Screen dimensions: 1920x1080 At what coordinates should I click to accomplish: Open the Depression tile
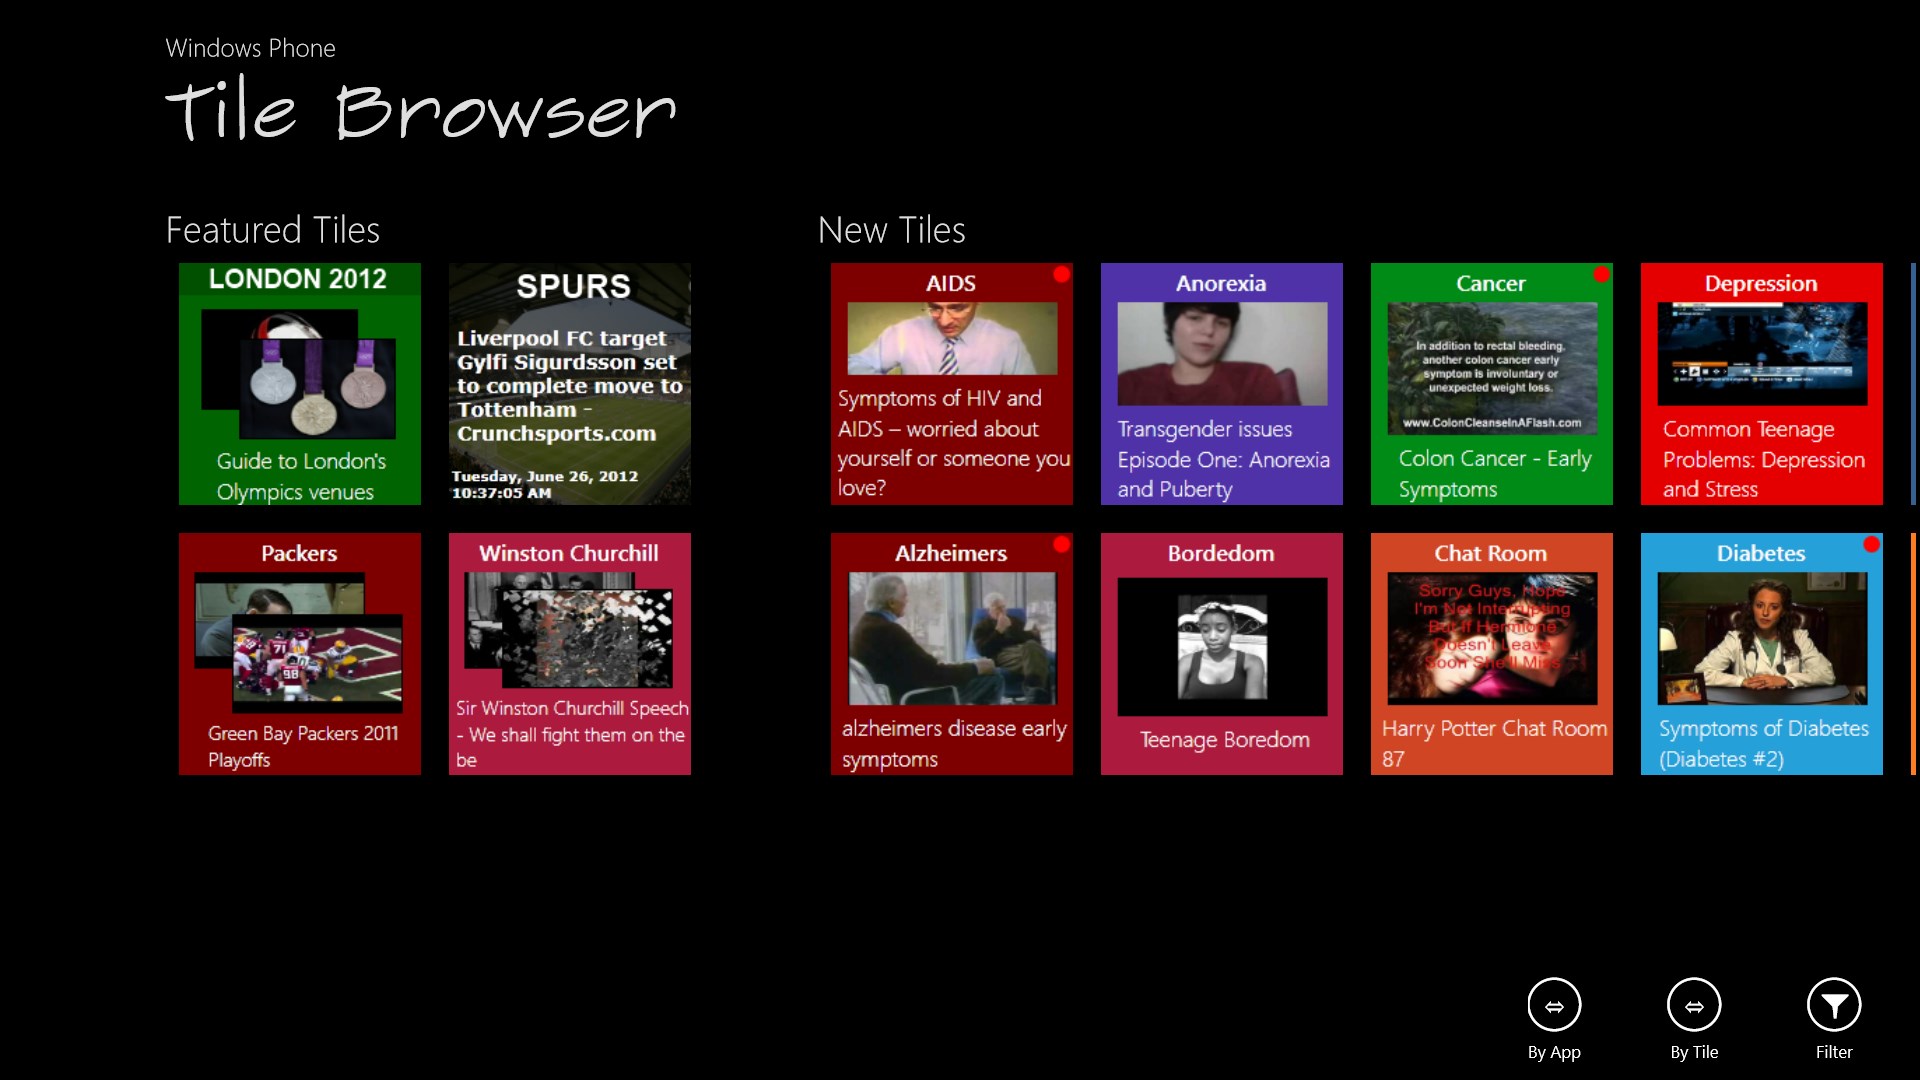click(1760, 382)
